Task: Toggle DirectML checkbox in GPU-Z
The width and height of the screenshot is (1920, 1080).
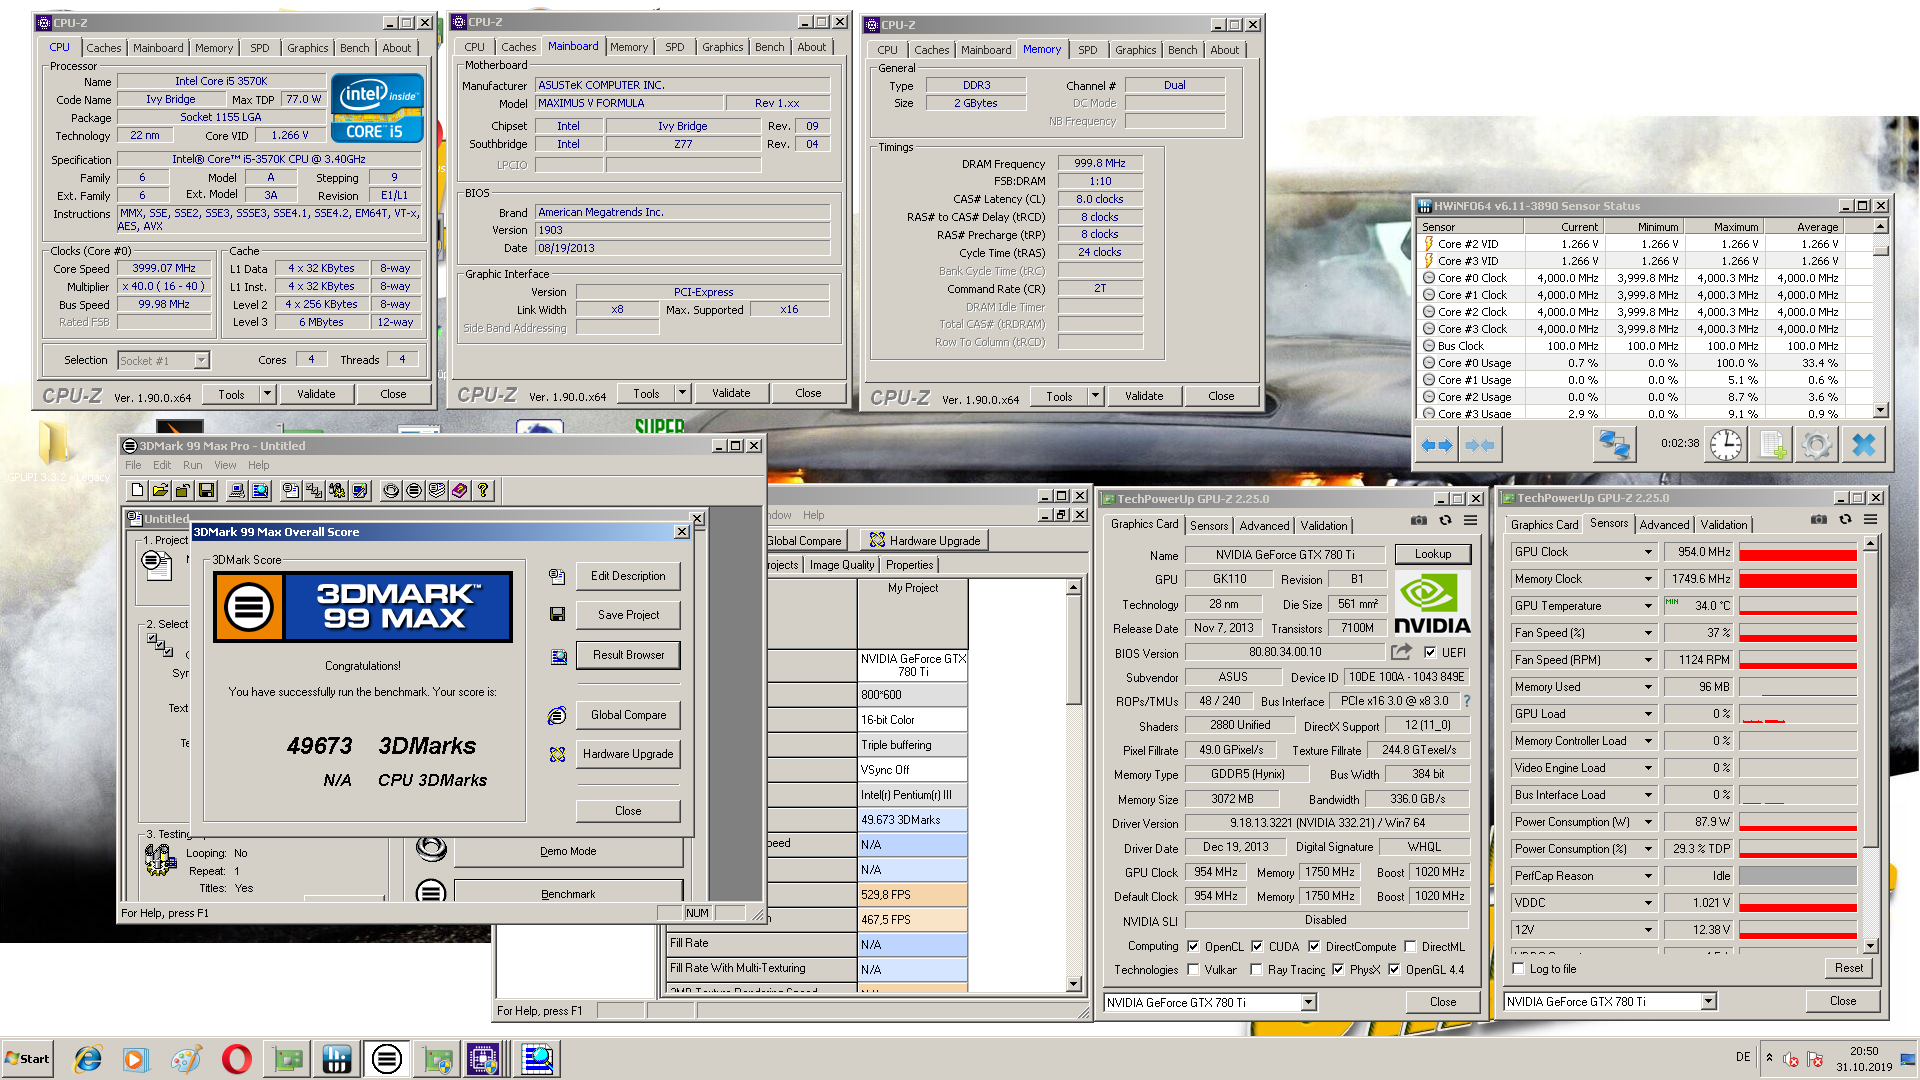Action: point(1410,947)
